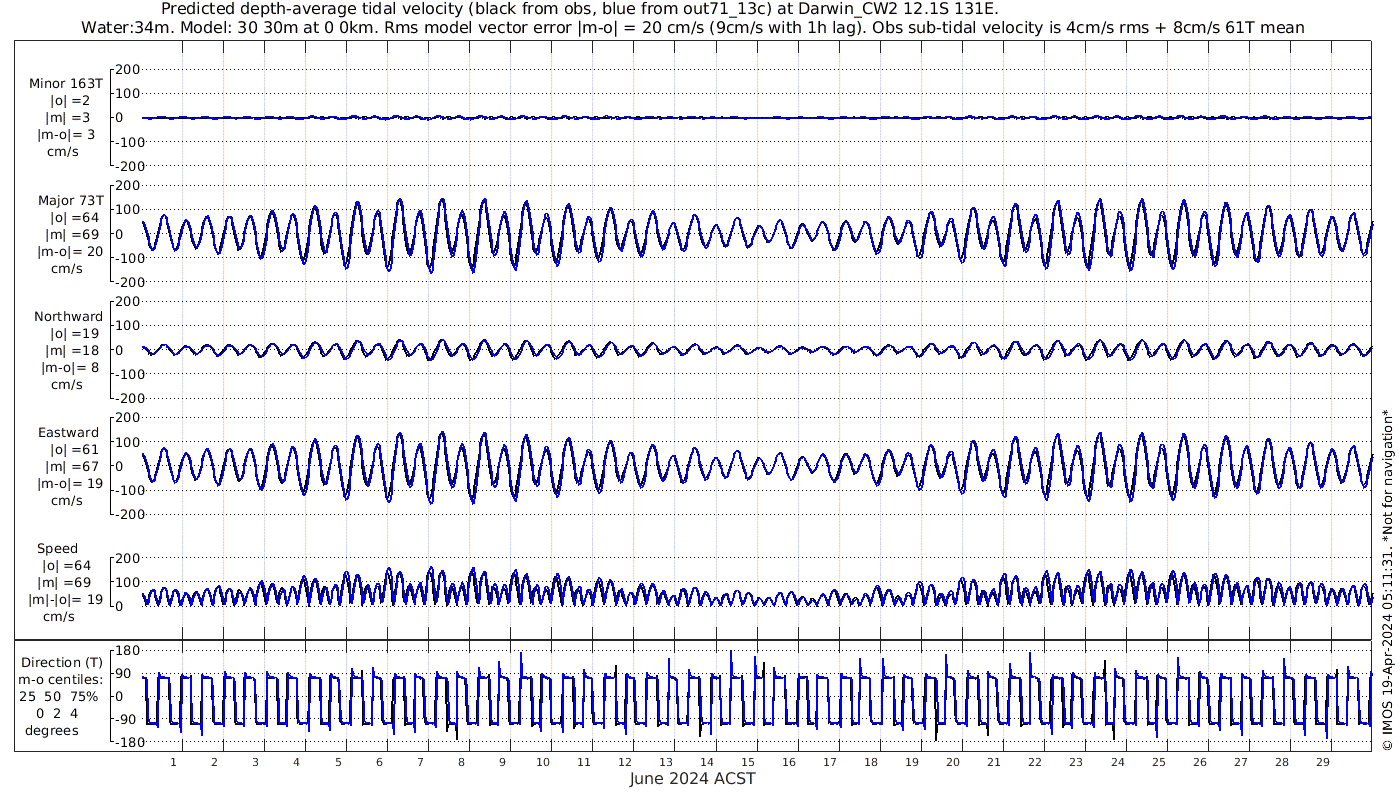Click day tick label 29 on time axis
The image size is (1400, 800).
coord(1322,762)
